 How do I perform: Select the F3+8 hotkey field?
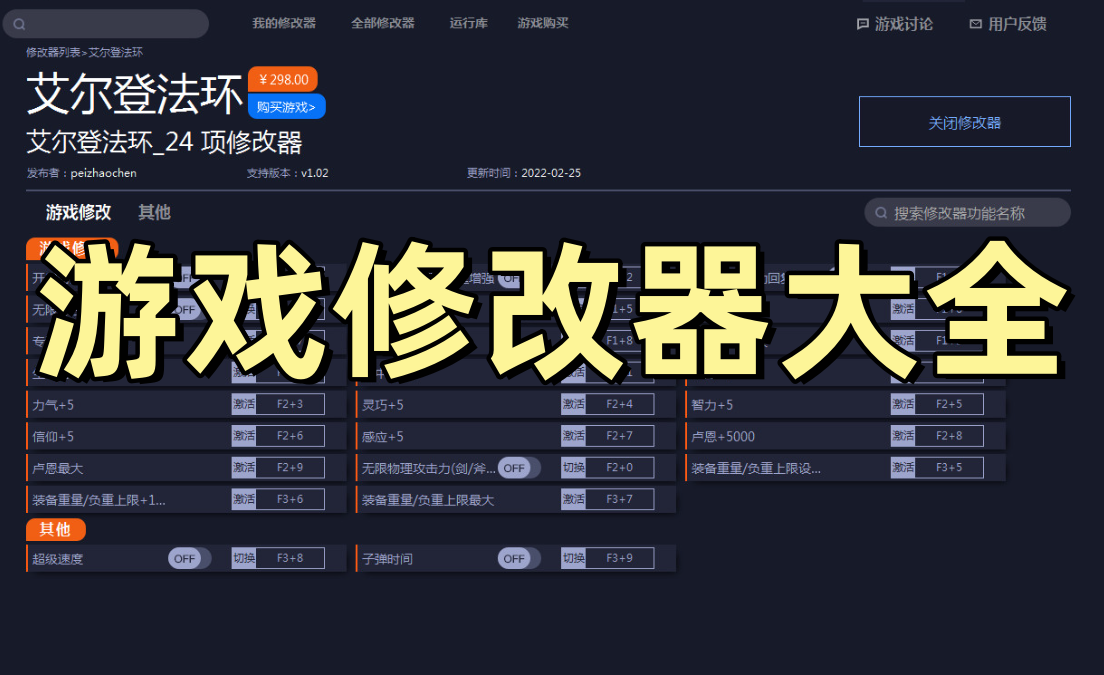click(290, 558)
